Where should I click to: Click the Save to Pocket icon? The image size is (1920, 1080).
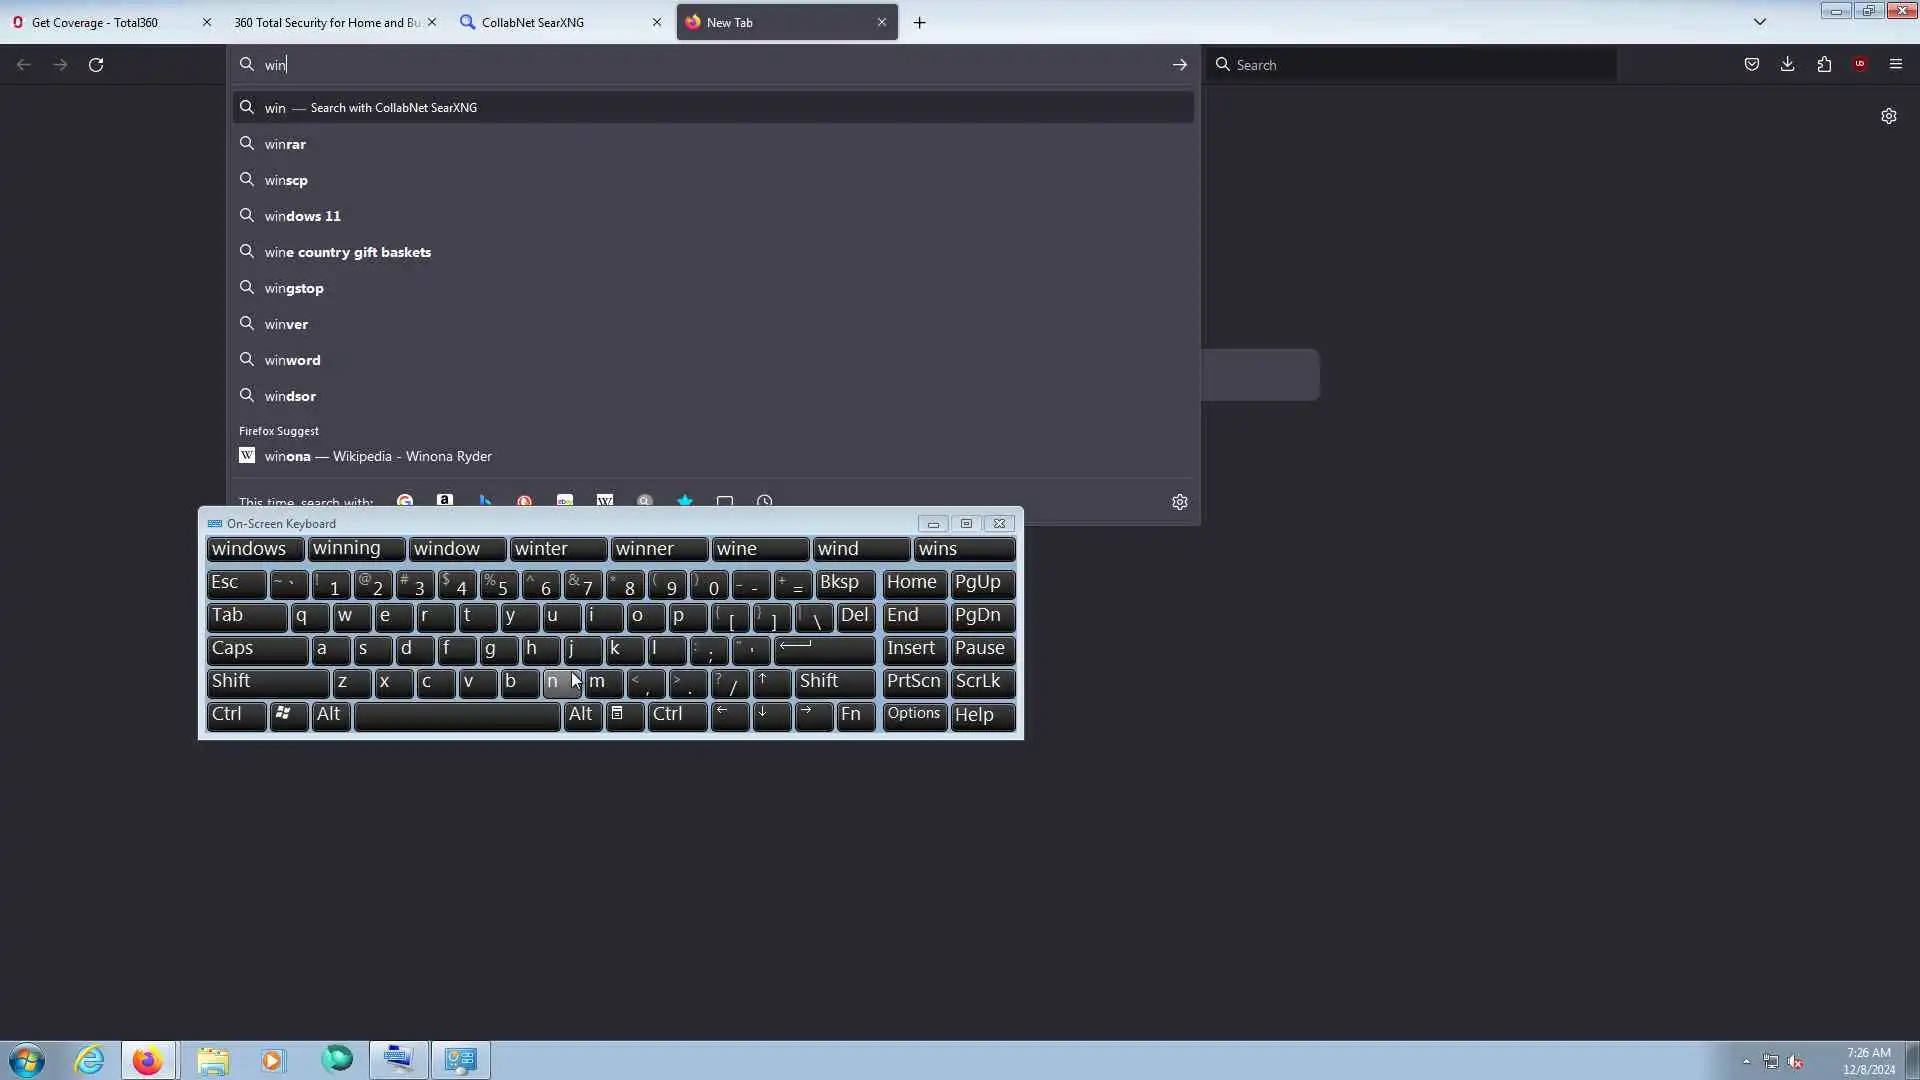(x=1752, y=64)
